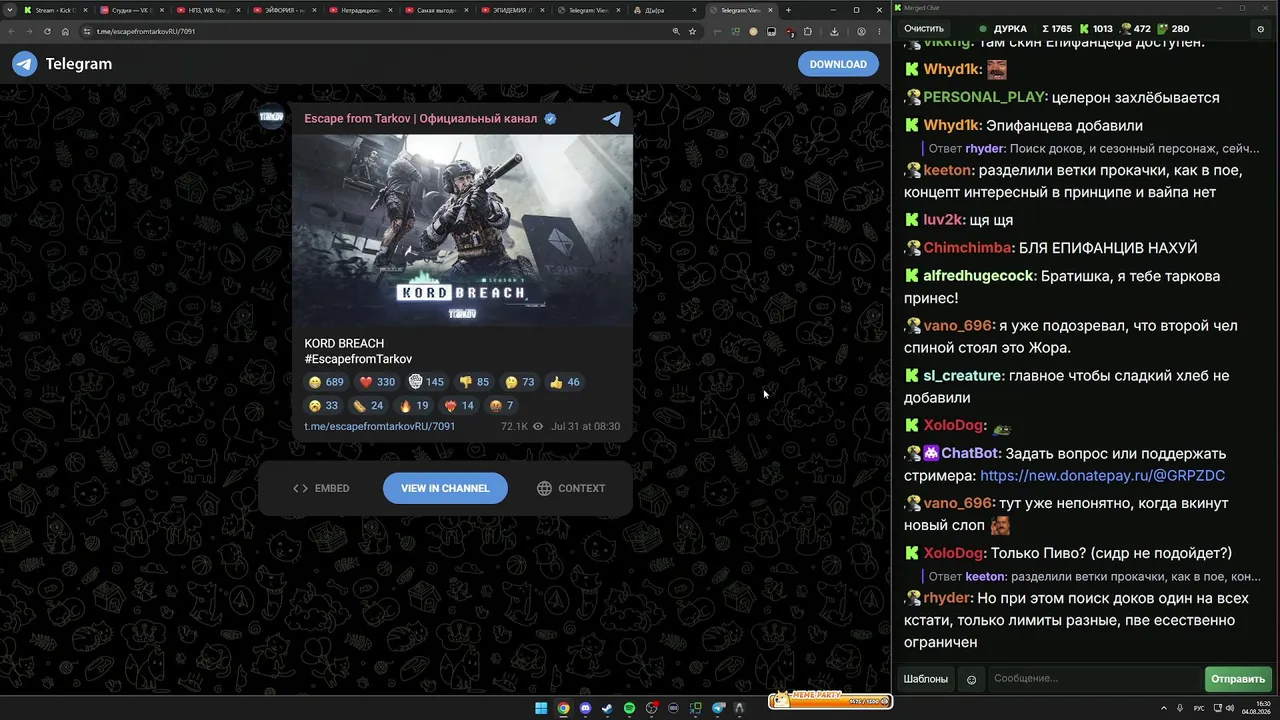Switch to the ЭЙФОРИЯ YouTube tab
The height and width of the screenshot is (720, 1280).
(x=284, y=10)
